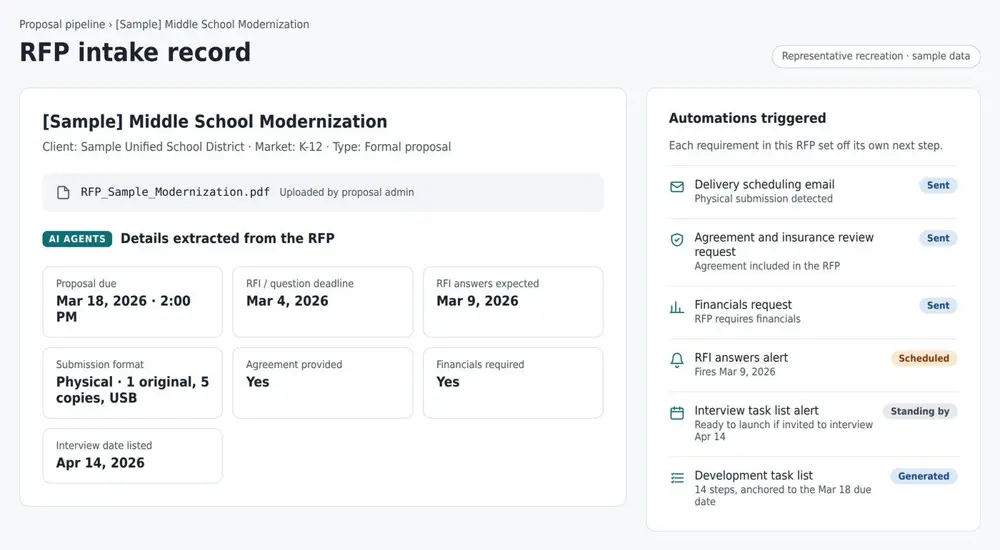Click the Development task list title

pos(753,476)
